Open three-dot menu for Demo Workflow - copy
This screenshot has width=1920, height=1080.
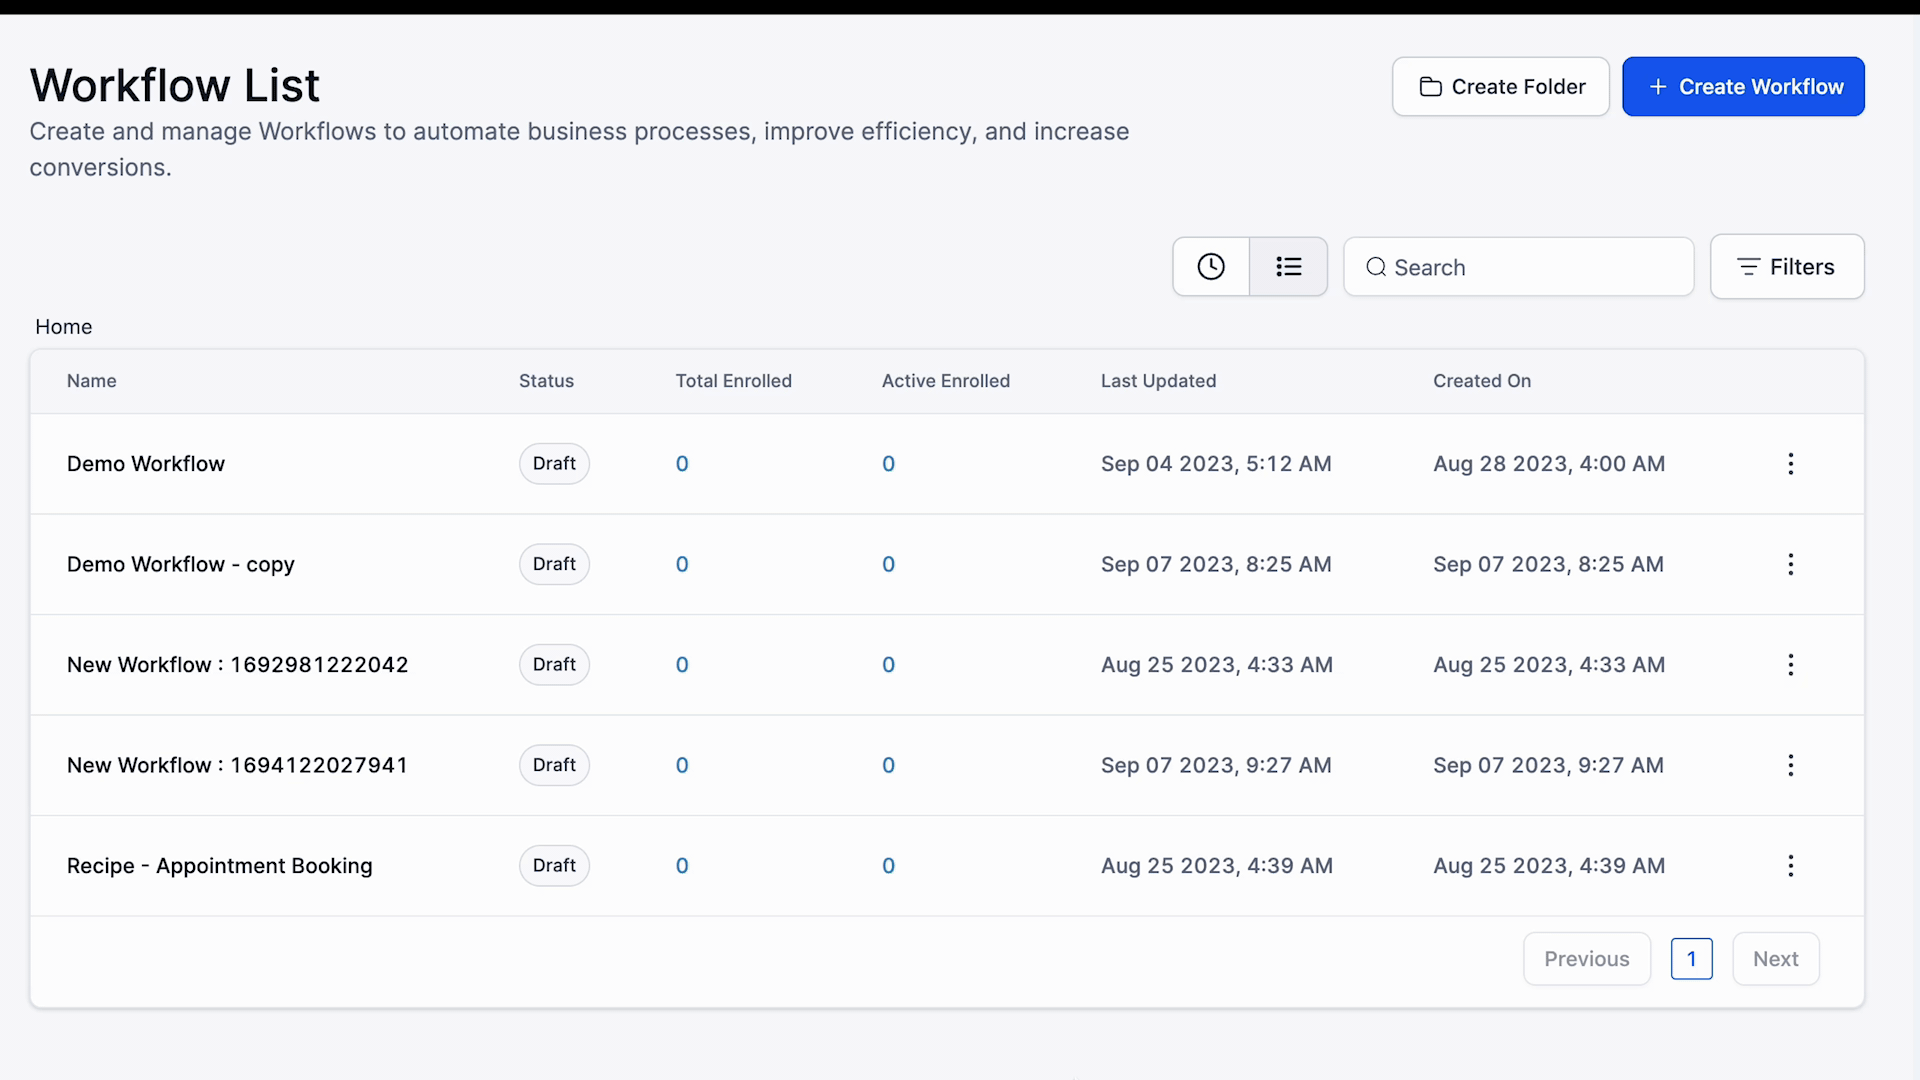1790,564
